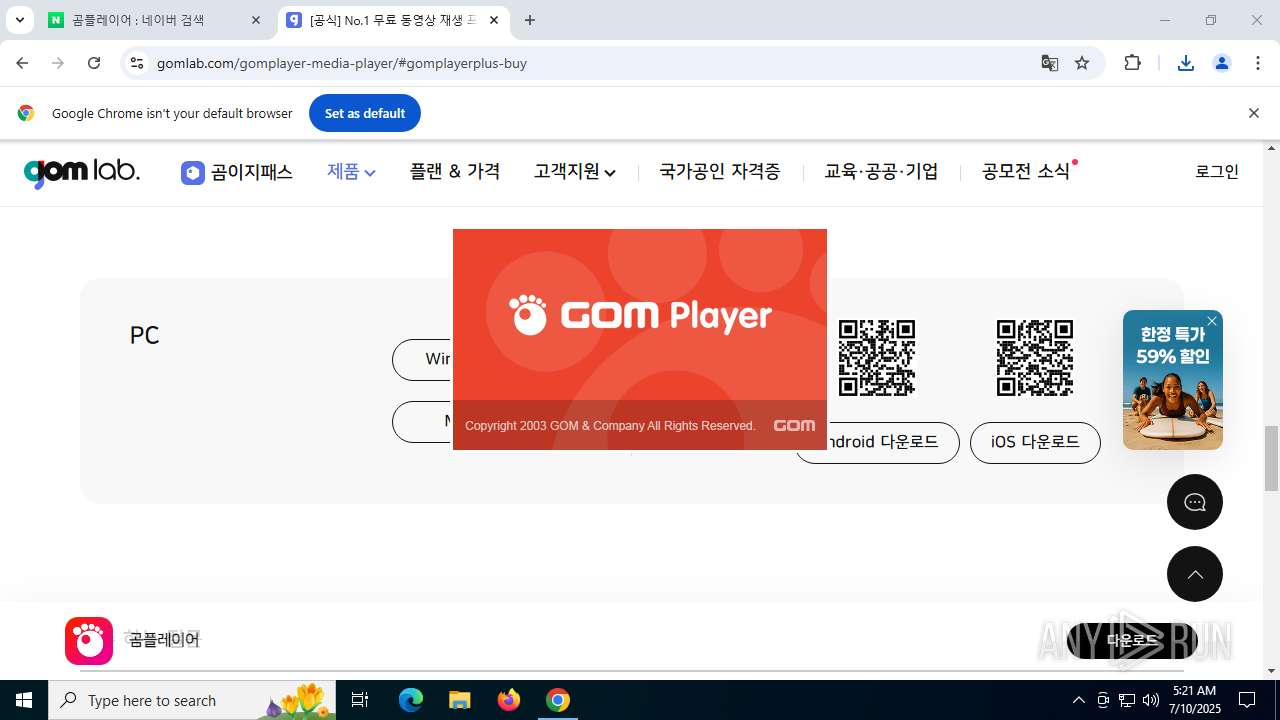Close the active gomlab tab
This screenshot has height=720, width=1280.
coord(494,20)
